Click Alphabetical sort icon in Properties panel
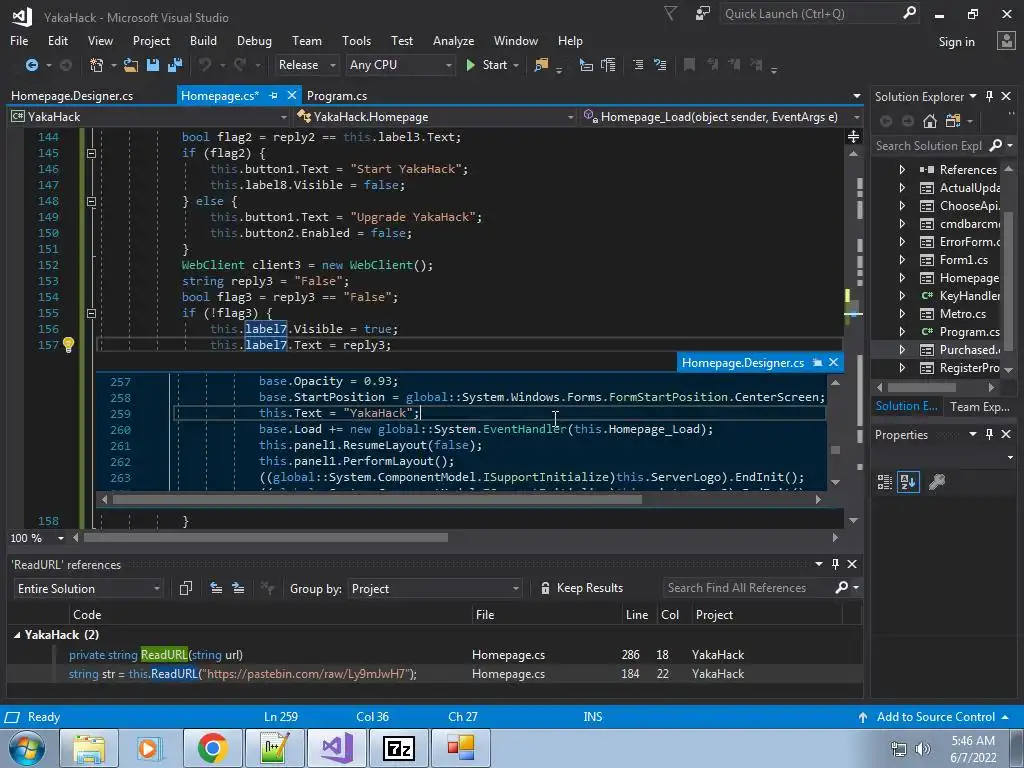The width and height of the screenshot is (1024, 768). click(908, 482)
